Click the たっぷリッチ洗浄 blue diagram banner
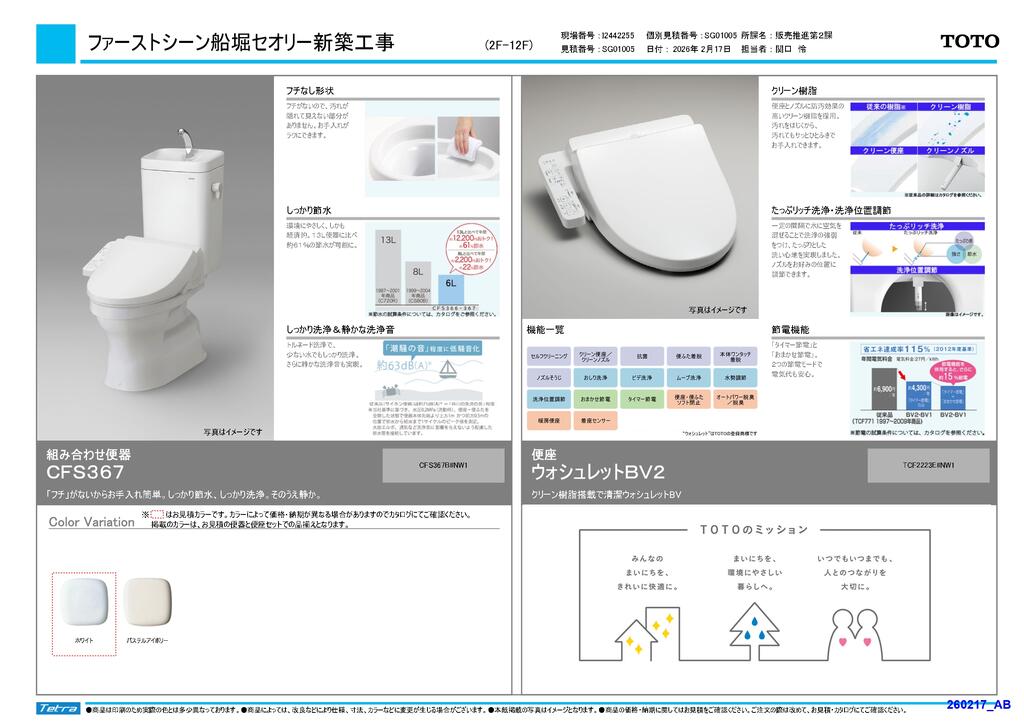Screen dimensions: 1024x724 (x=917, y=226)
